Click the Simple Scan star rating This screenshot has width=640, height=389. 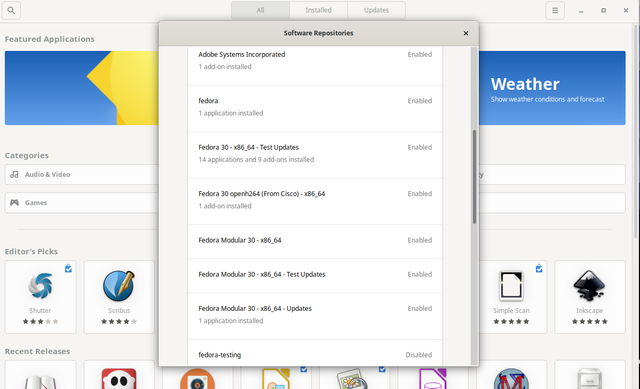tap(511, 322)
